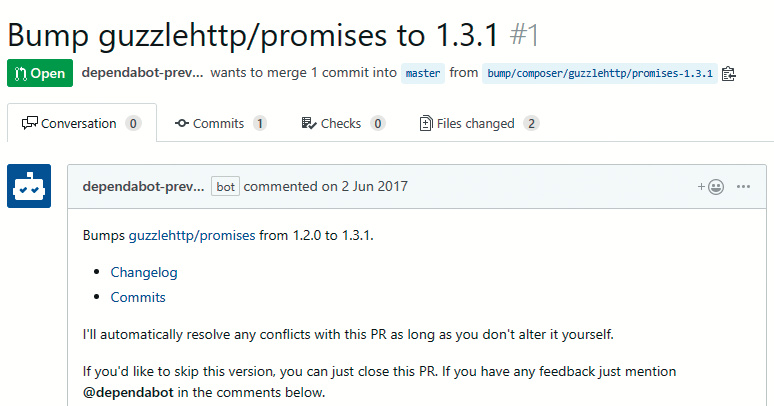
Task: Click the Files changed diff icon
Action: 425,124
